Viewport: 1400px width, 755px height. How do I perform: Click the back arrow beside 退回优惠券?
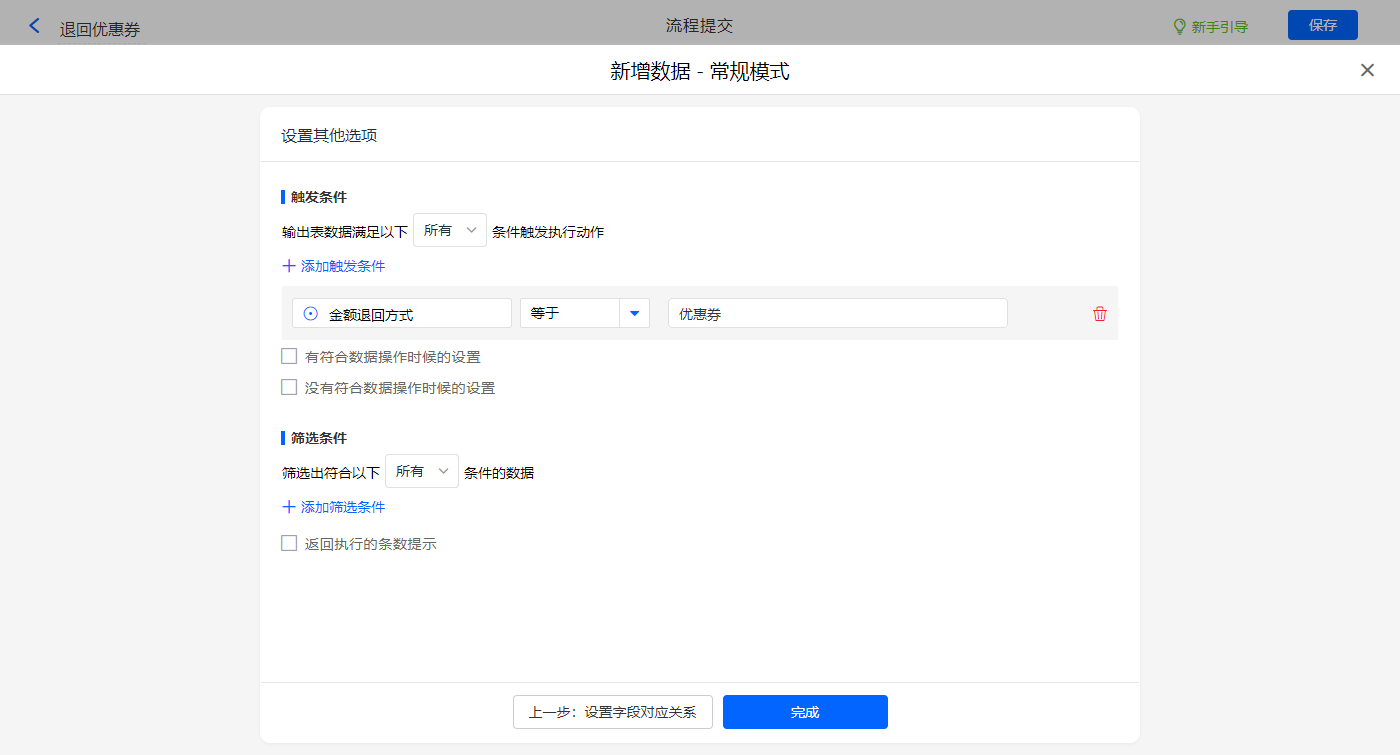(x=35, y=26)
